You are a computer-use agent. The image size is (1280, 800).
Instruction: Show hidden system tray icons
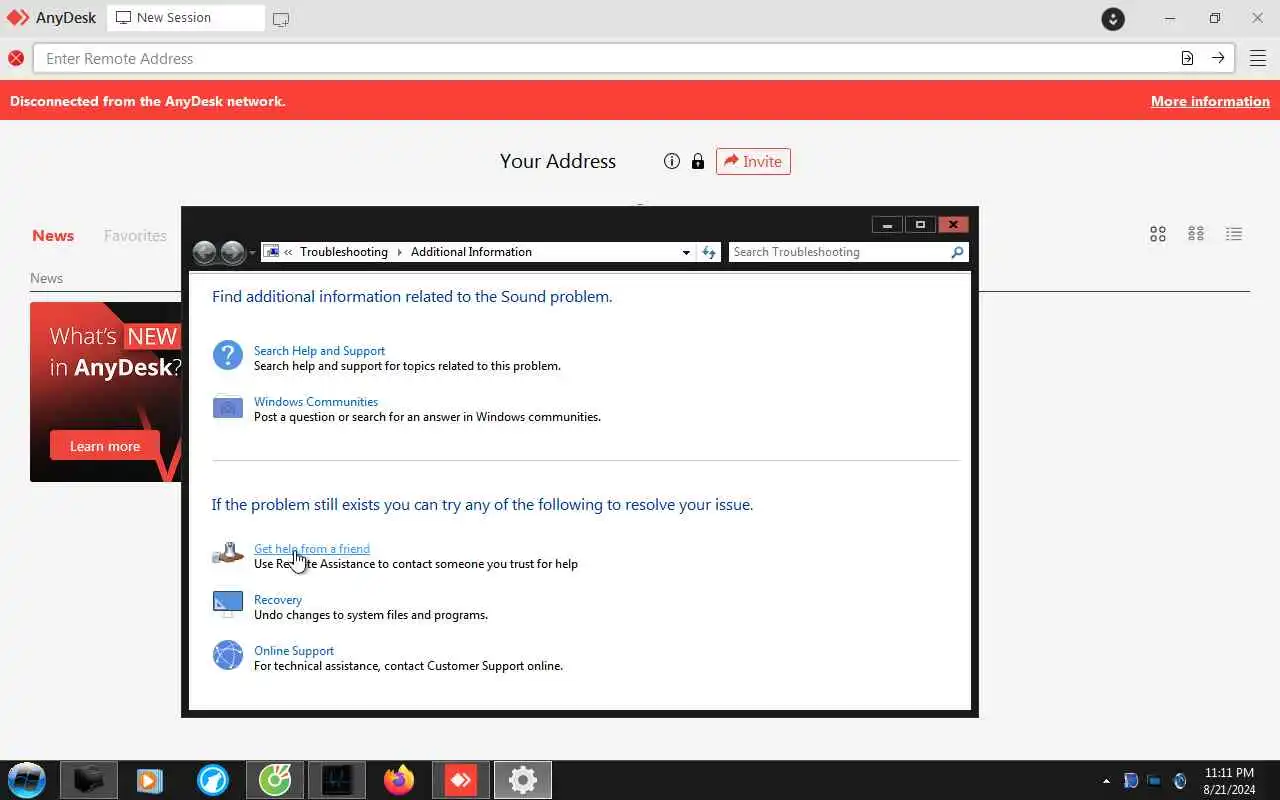(x=1106, y=781)
